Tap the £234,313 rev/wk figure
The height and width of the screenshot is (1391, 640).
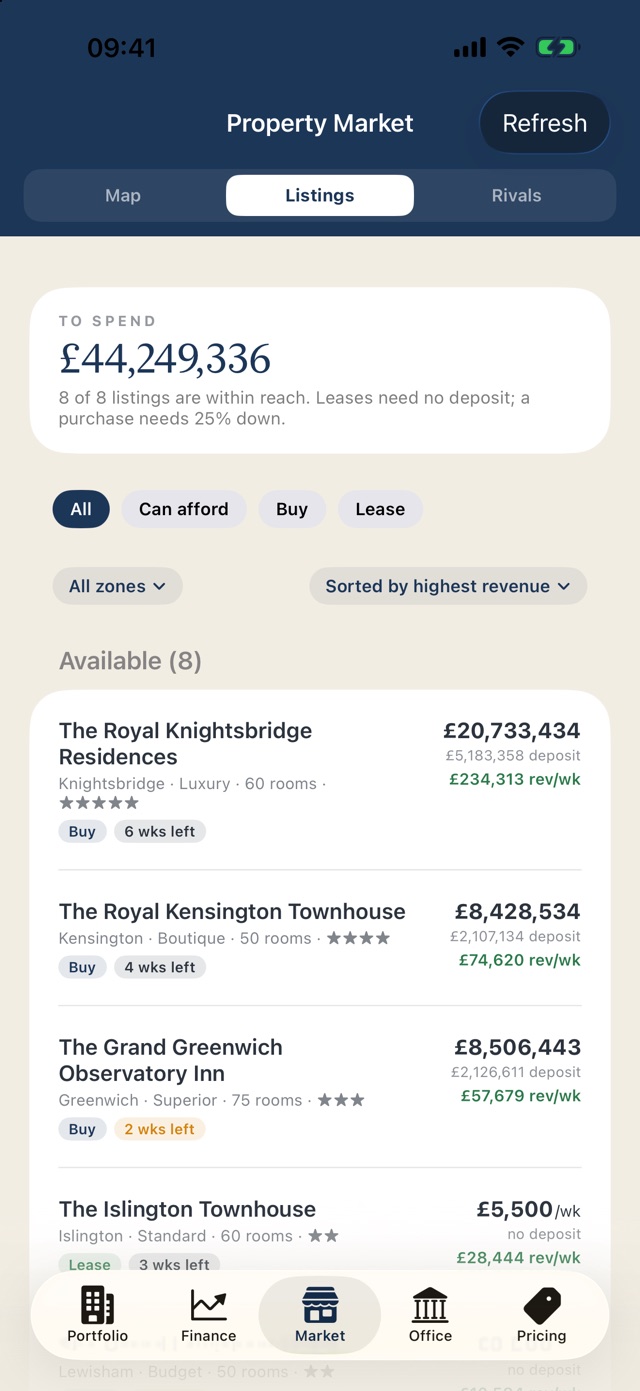(515, 779)
